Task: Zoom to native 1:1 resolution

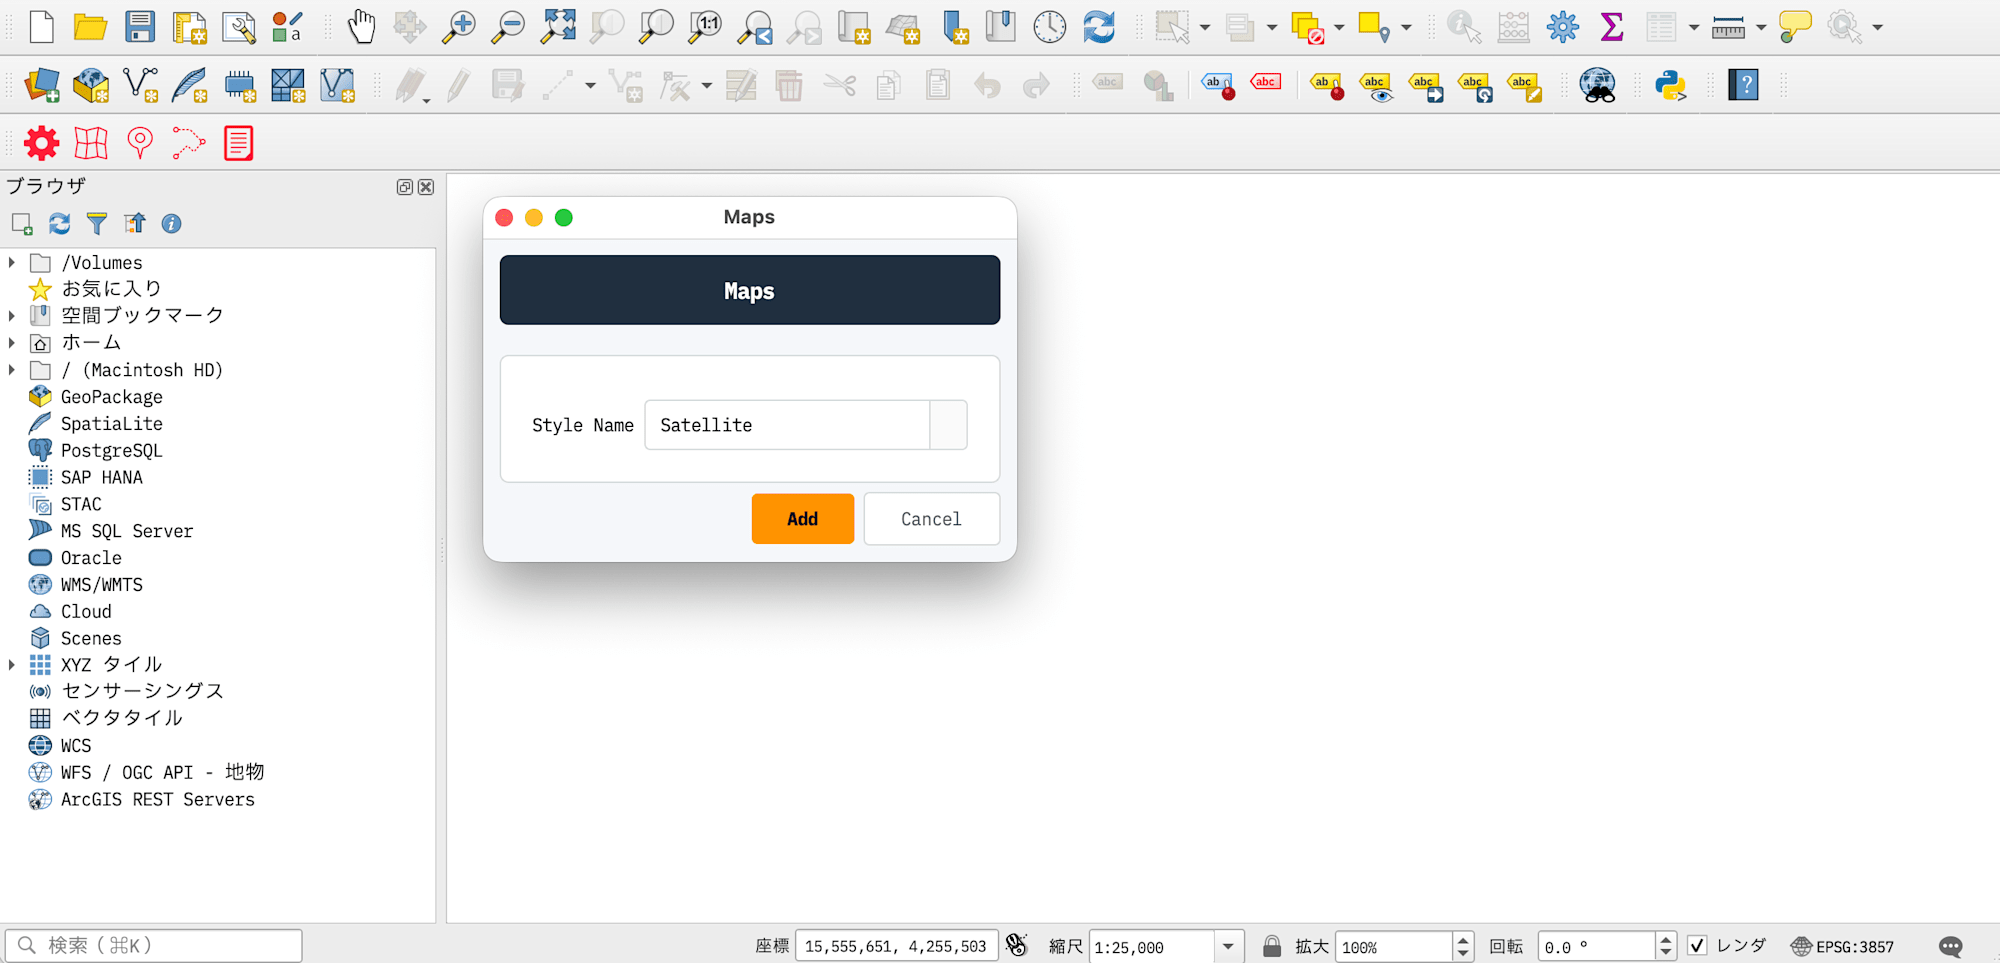Action: point(705,27)
